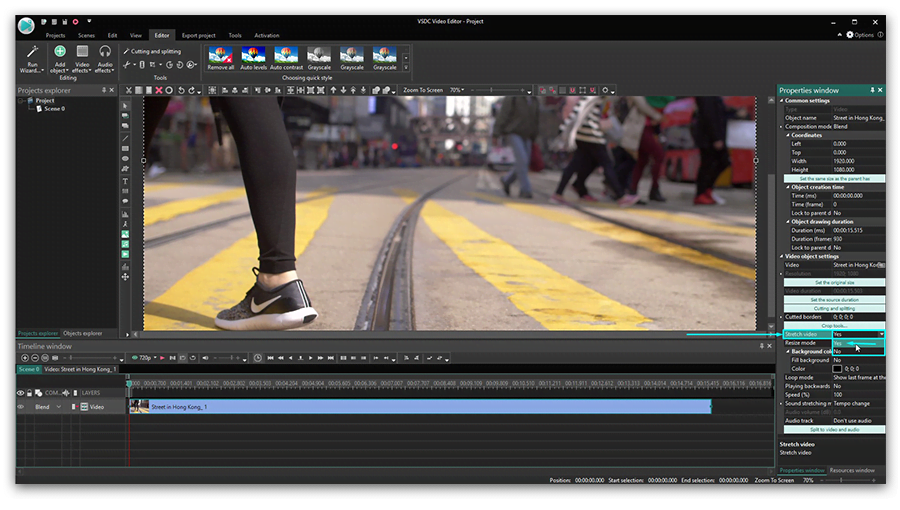Expand the Zoom To Screen dropdown
Viewport: 900px width, 510px height.
pyautogui.click(x=463, y=90)
